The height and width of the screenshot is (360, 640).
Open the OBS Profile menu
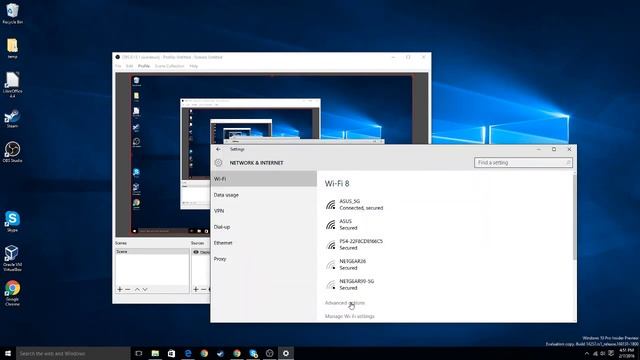click(x=144, y=66)
